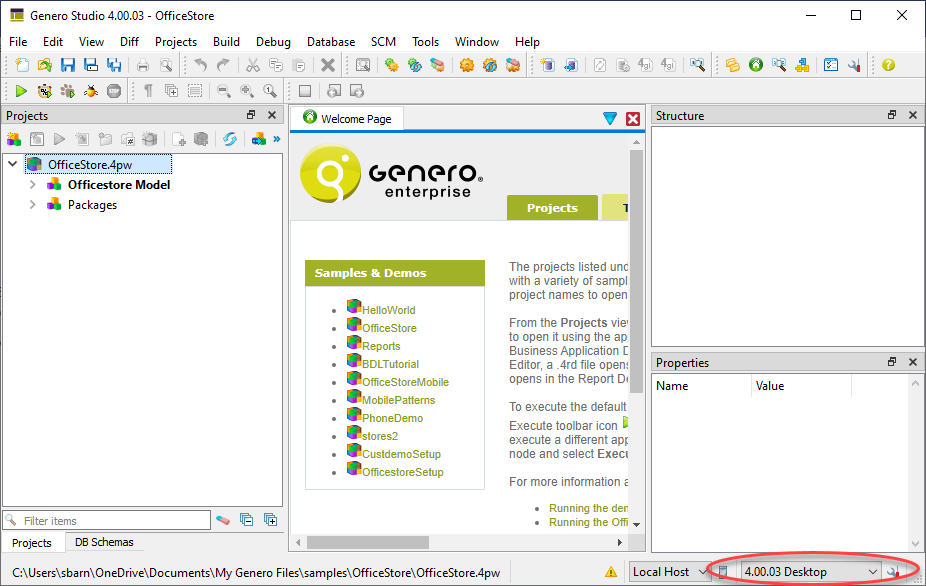This screenshot has height=586, width=926.
Task: Float the Structure panel via its dock toggle
Action: pos(891,116)
